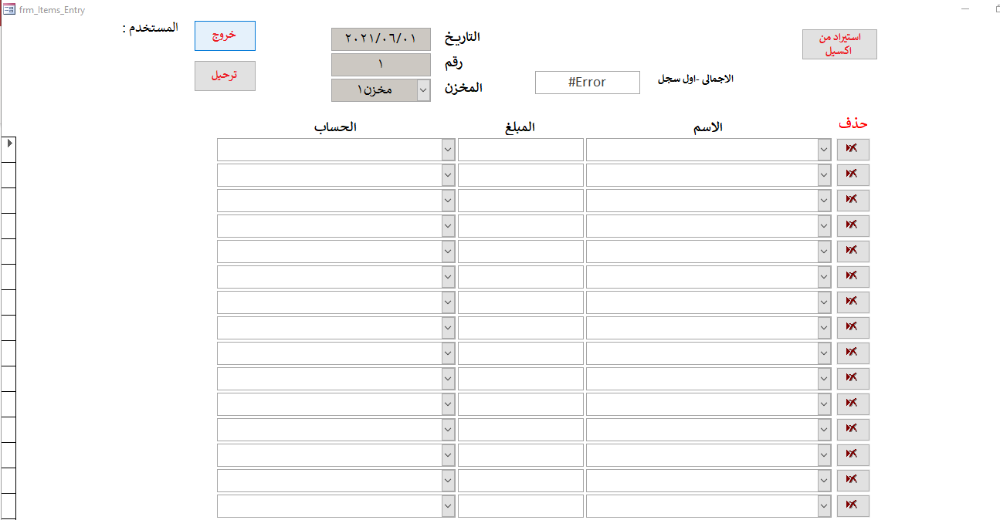Delete the fifth row entry
Image resolution: width=1000 pixels, height=520 pixels.
(853, 251)
